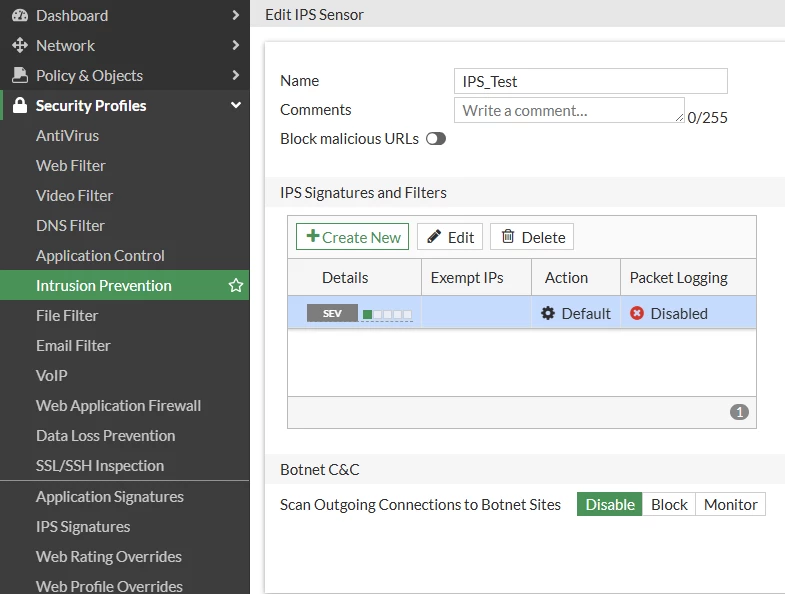Click the Edit button in IPS table toolbar

[x=450, y=237]
